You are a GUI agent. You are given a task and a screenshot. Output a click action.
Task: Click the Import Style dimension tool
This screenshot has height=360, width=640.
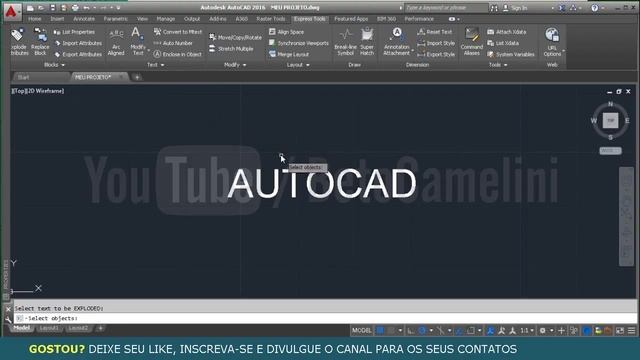tap(436, 43)
